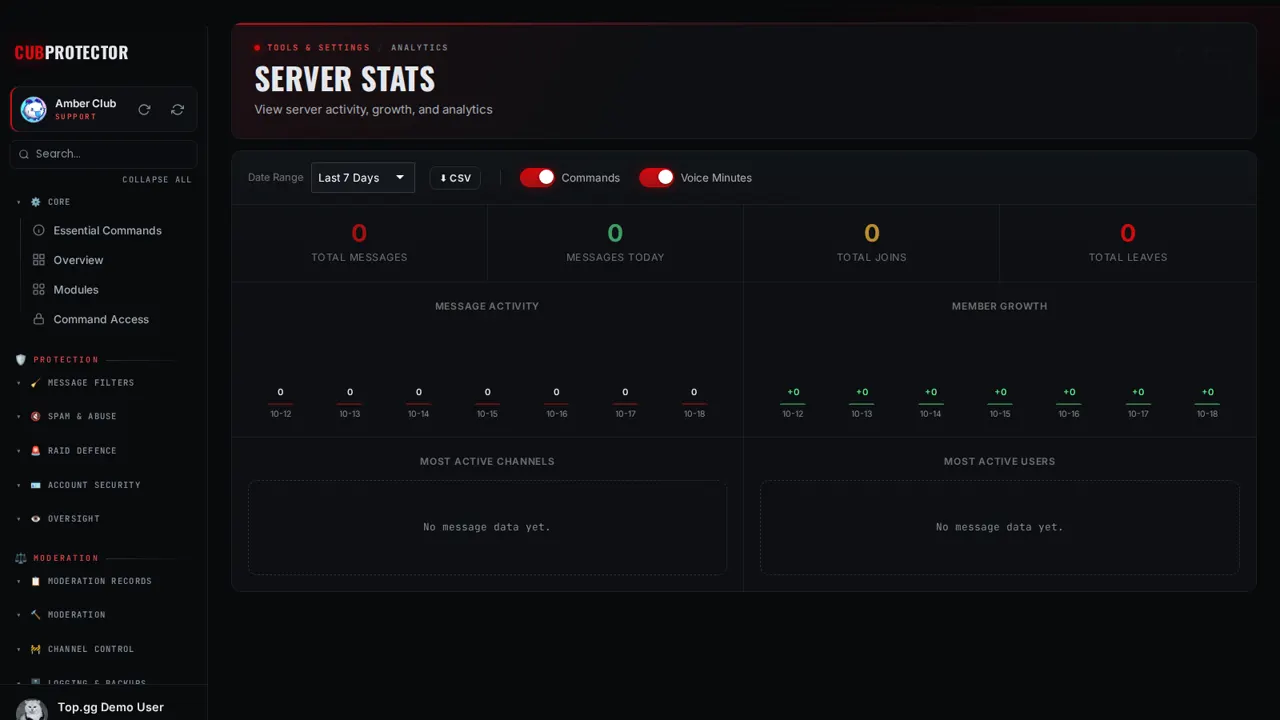Click the Essential Commands info icon
Image resolution: width=1280 pixels, height=720 pixels.
pyautogui.click(x=39, y=230)
